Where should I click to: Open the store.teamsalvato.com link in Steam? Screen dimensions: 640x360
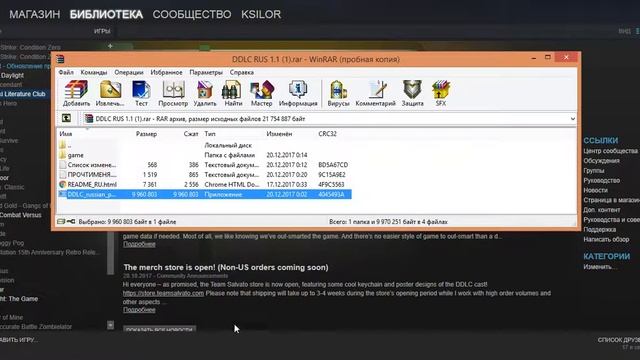[163, 293]
